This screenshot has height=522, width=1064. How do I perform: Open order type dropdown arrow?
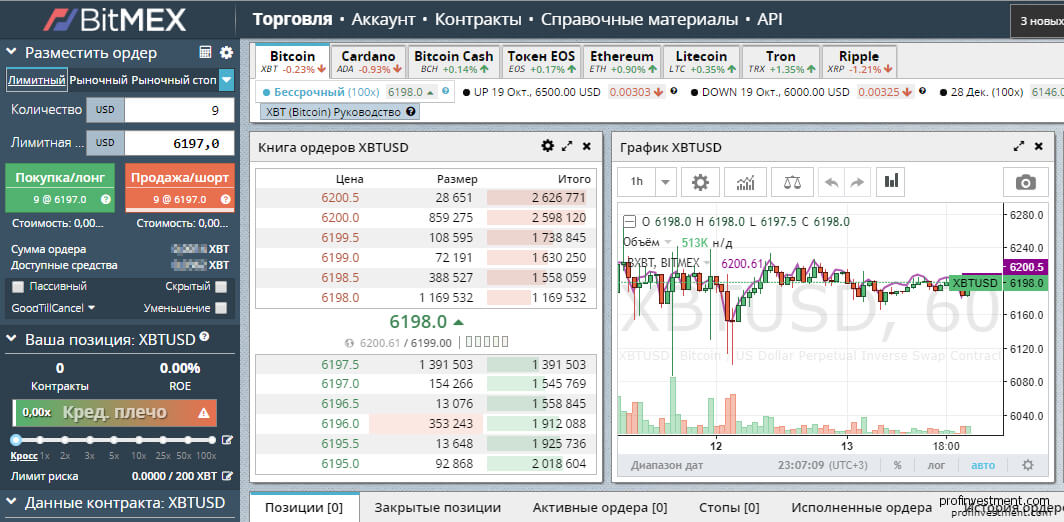point(227,80)
